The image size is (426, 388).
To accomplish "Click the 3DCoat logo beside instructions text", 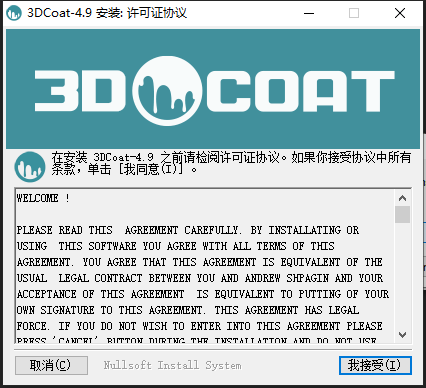I will [x=30, y=167].
